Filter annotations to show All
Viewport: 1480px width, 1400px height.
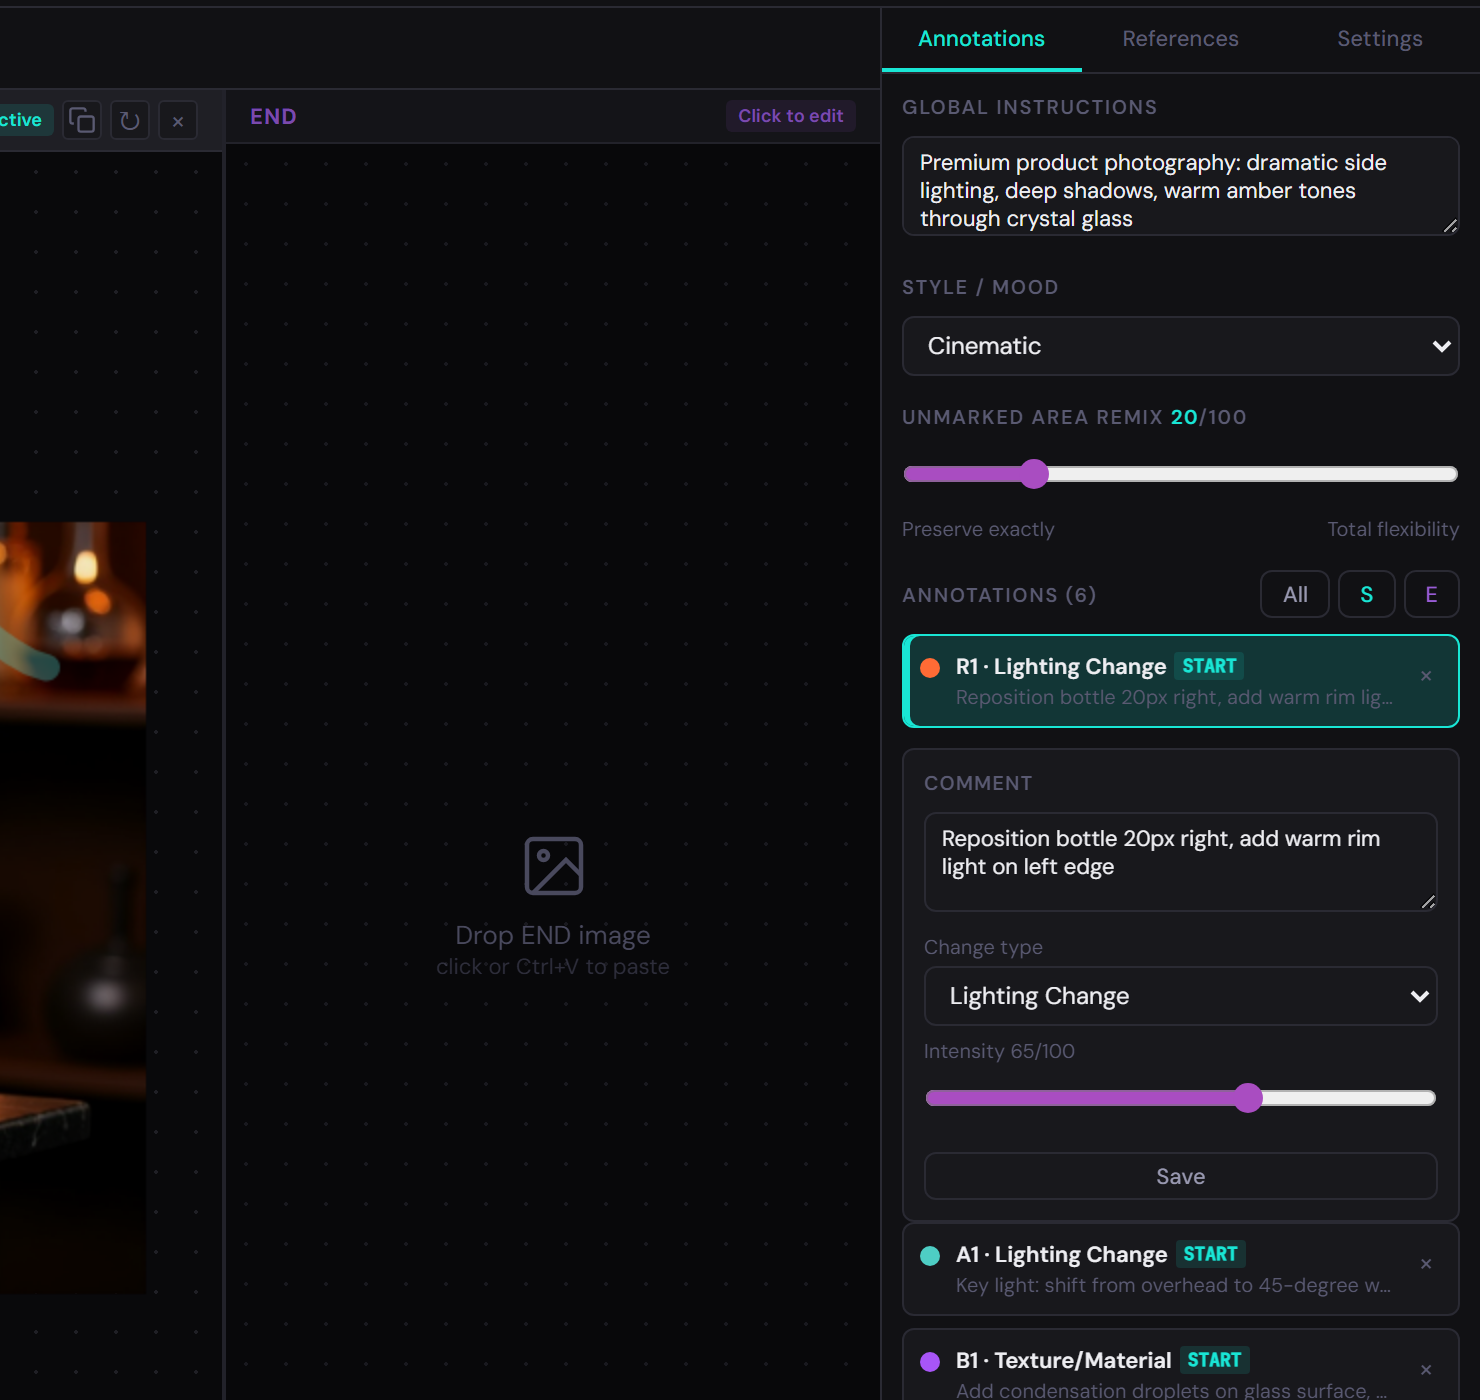click(1295, 595)
